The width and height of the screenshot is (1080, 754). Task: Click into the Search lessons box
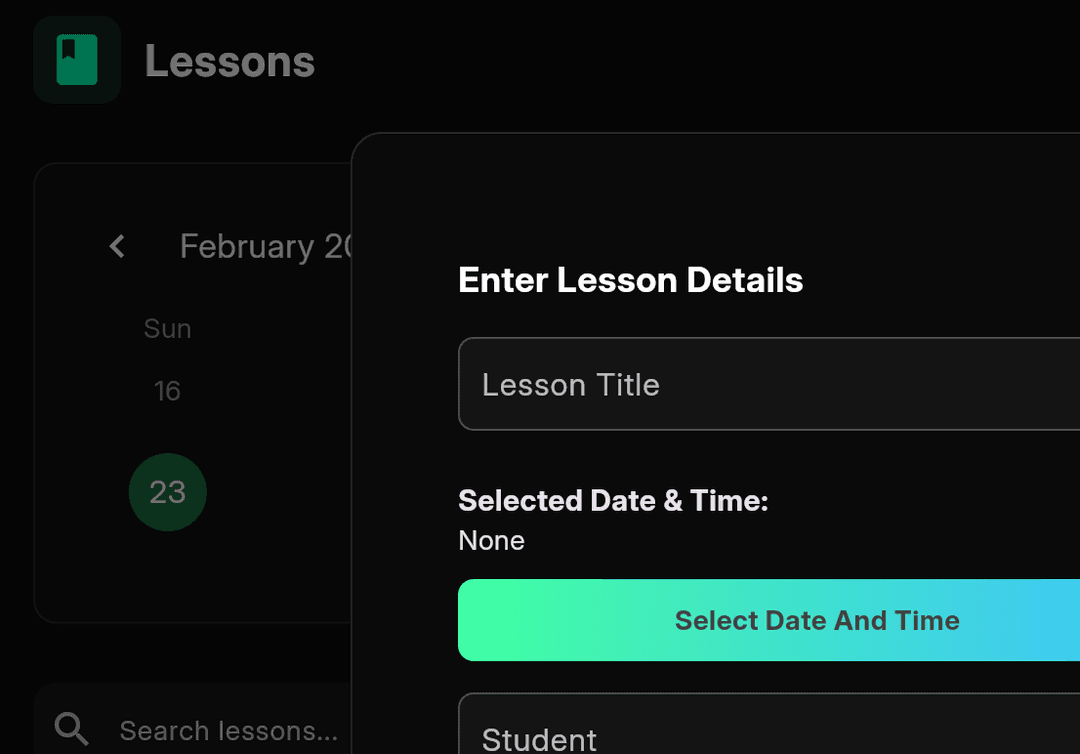click(x=230, y=731)
